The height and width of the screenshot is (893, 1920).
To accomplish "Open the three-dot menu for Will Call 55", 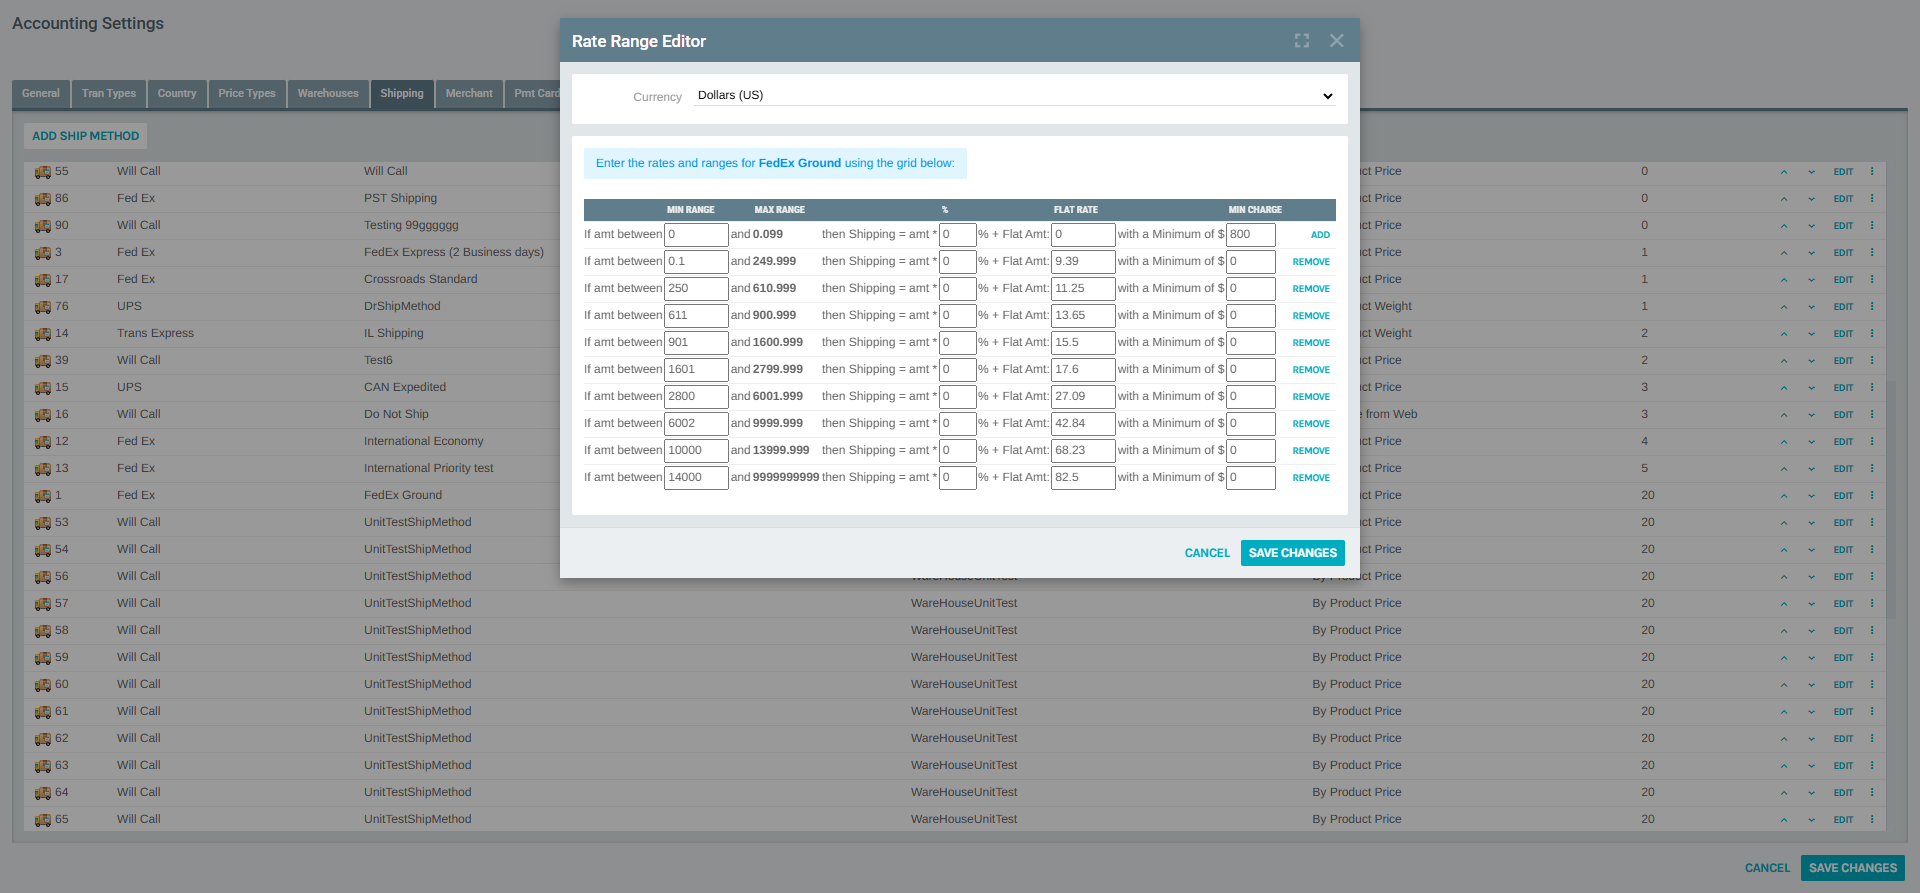I will click(x=1871, y=172).
